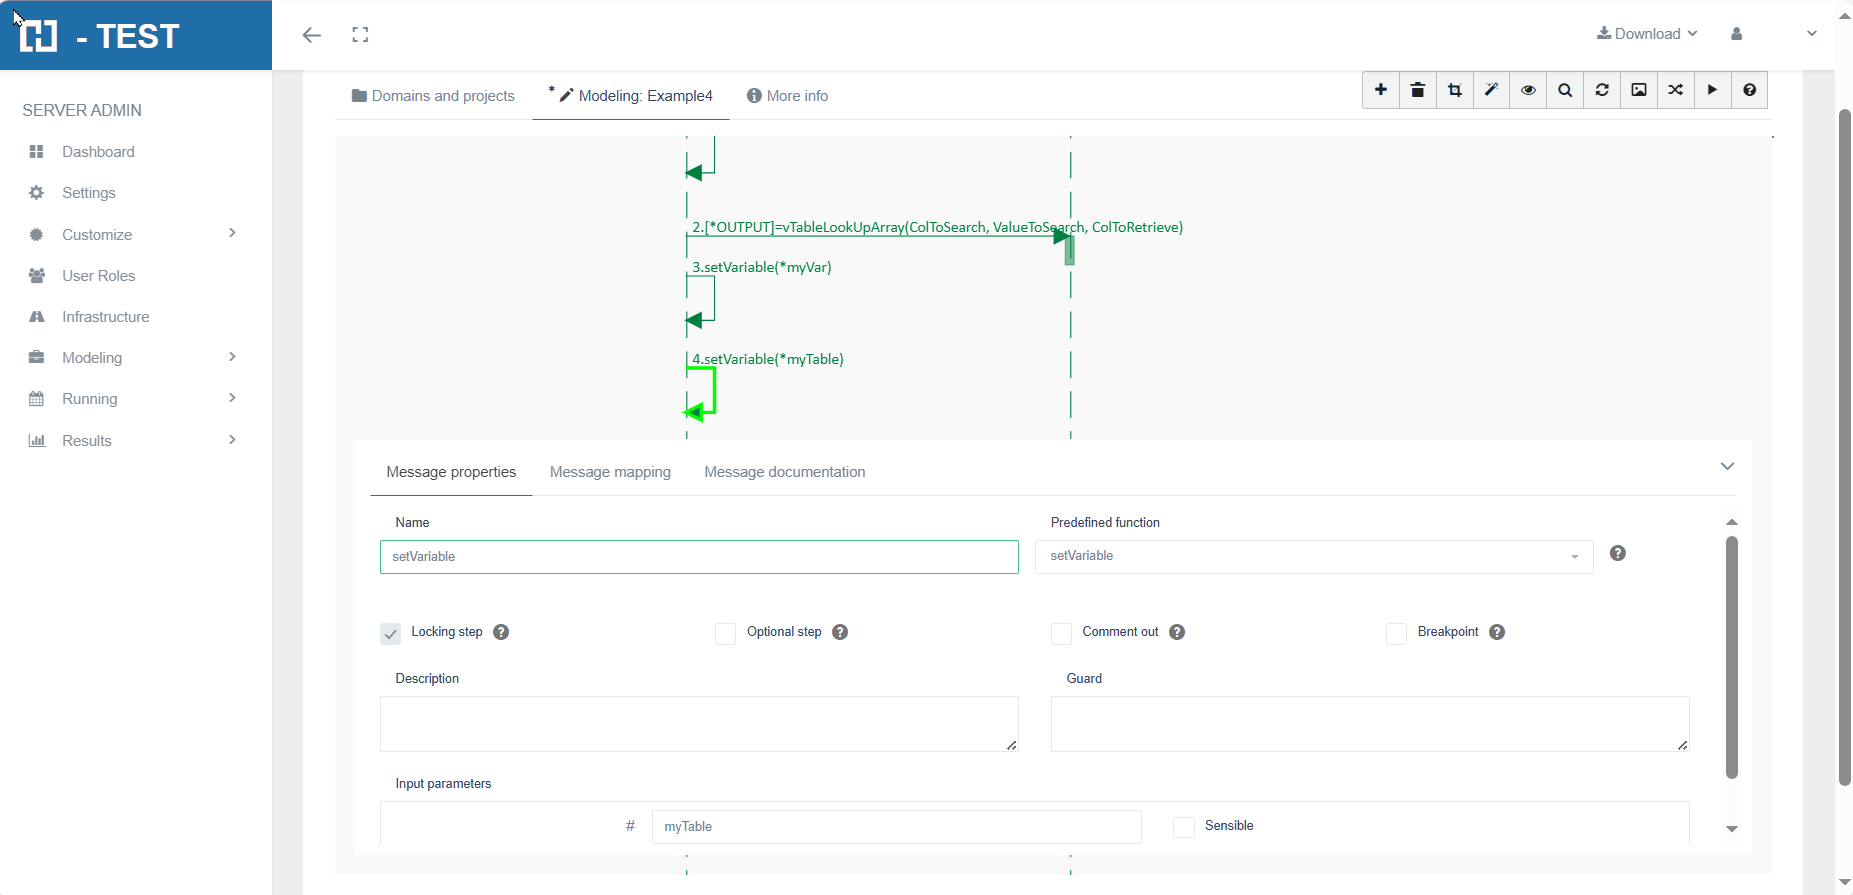Open the Download dropdown menu
Image resolution: width=1853 pixels, height=895 pixels.
1647,34
